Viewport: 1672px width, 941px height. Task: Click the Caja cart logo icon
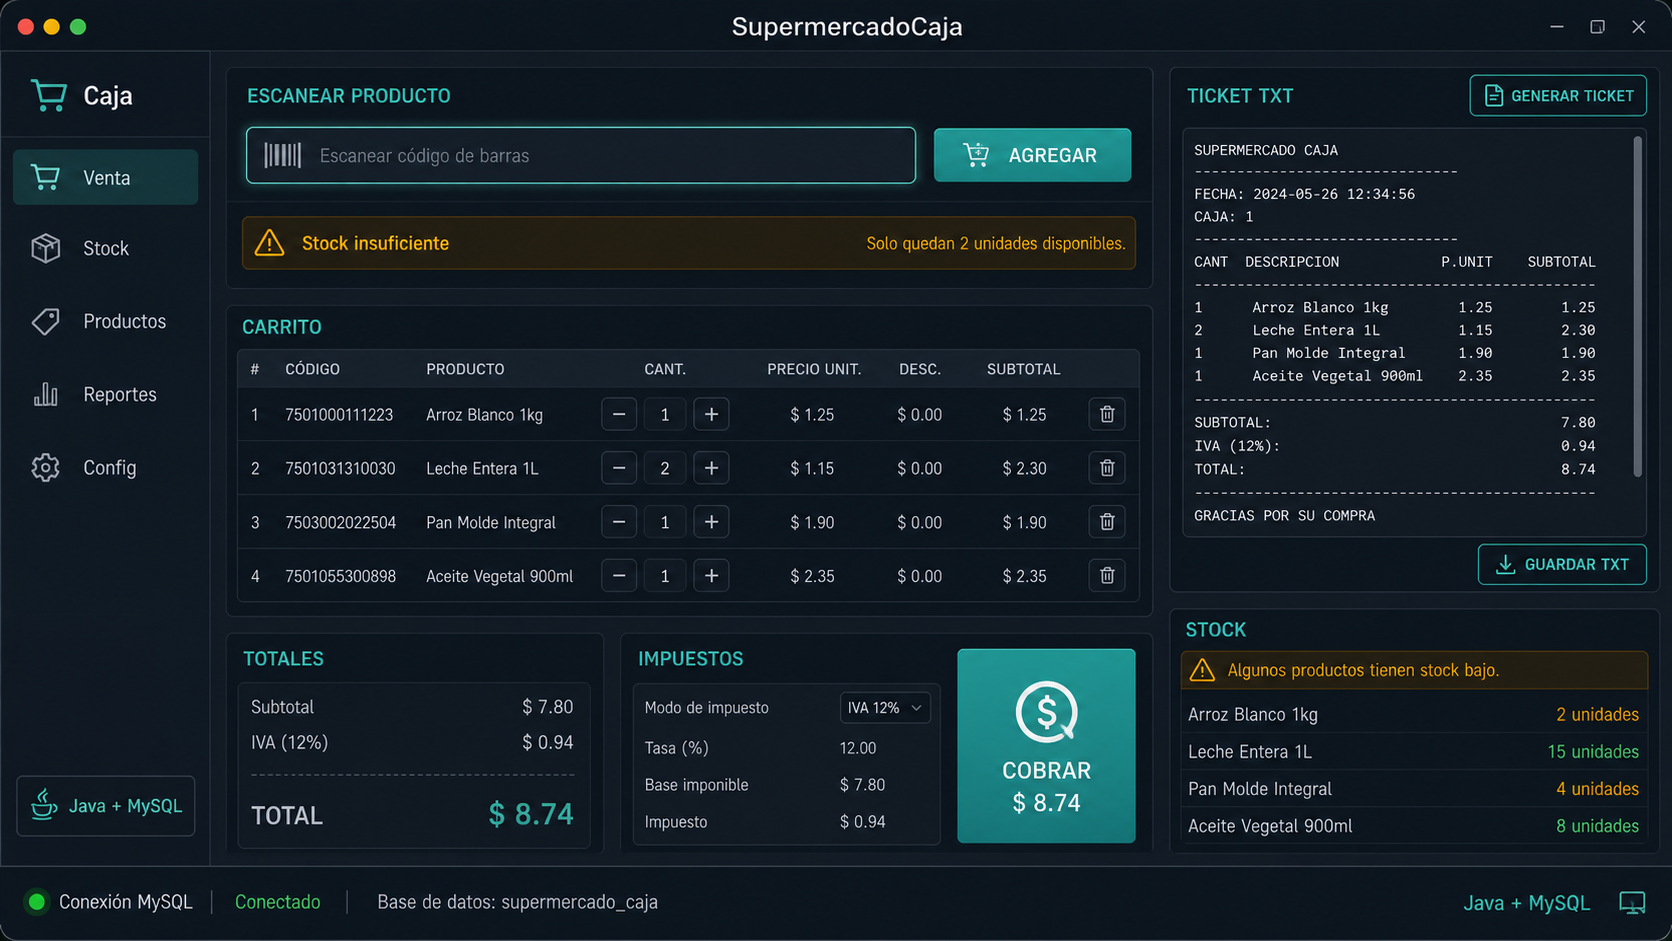[x=48, y=96]
